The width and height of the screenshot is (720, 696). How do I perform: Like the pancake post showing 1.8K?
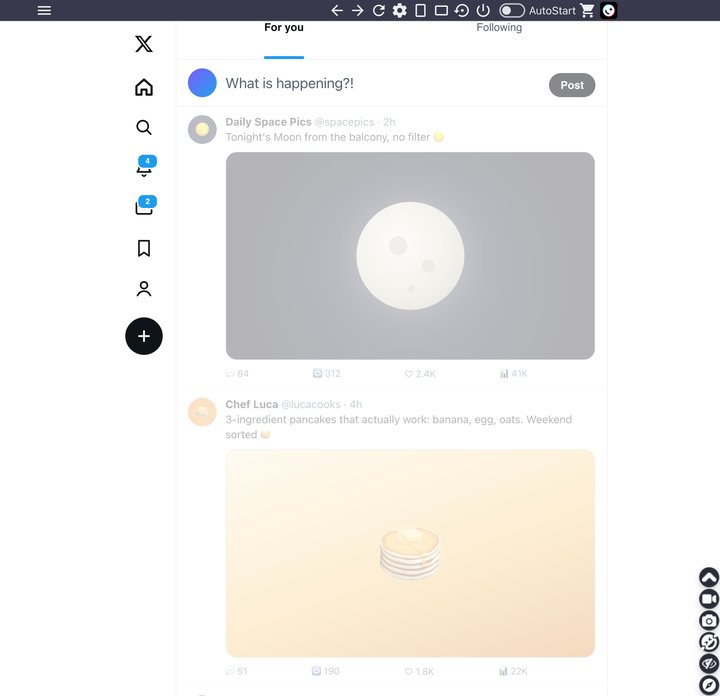click(419, 671)
